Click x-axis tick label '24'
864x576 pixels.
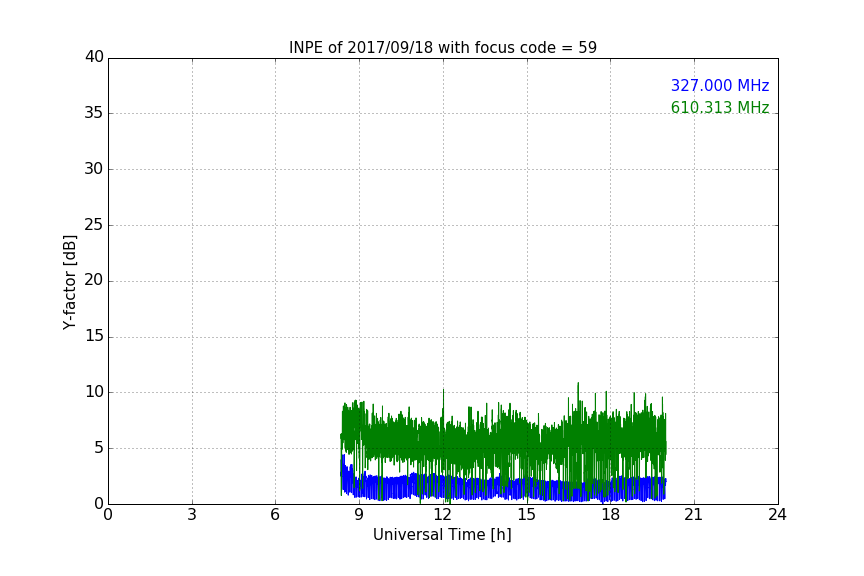(777, 515)
